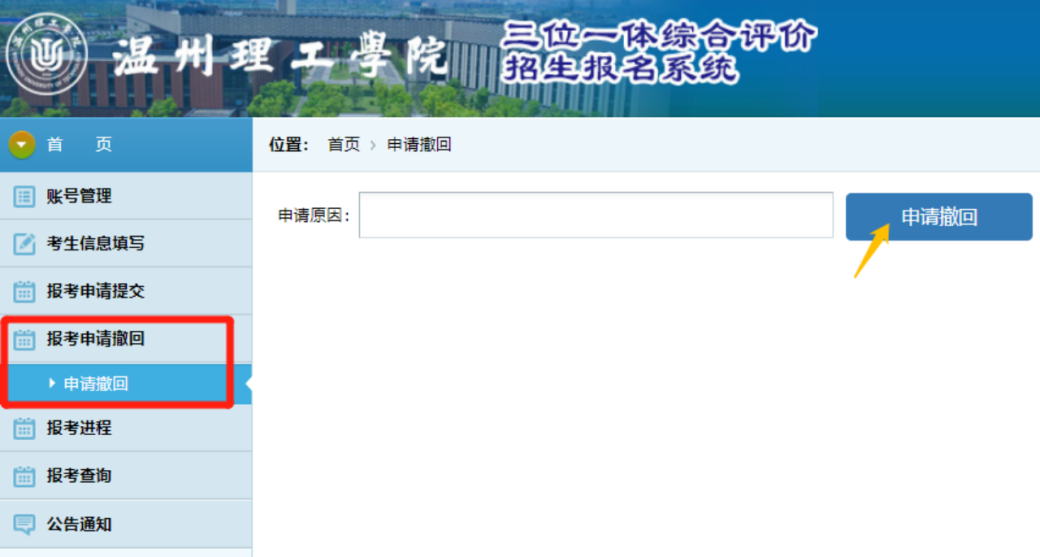Go to 首页 via breadcrumb link
1040x557 pixels.
point(343,145)
